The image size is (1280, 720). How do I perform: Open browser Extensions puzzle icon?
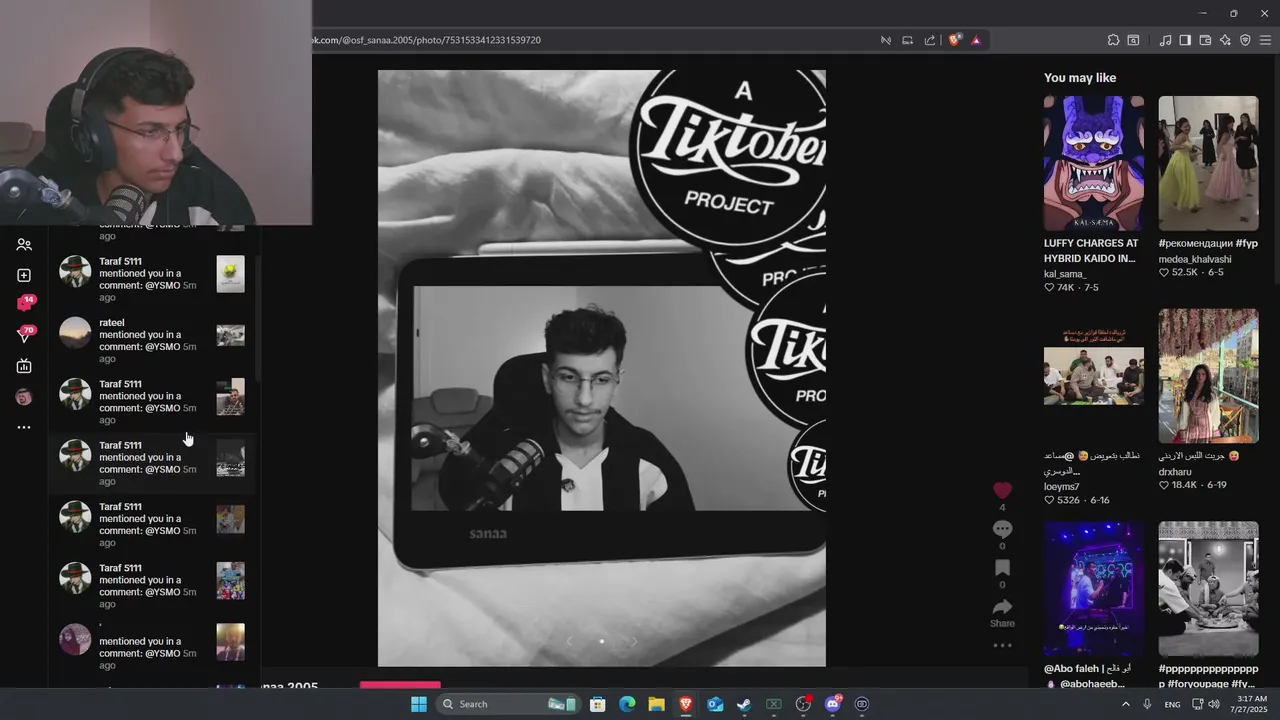click(x=1113, y=40)
